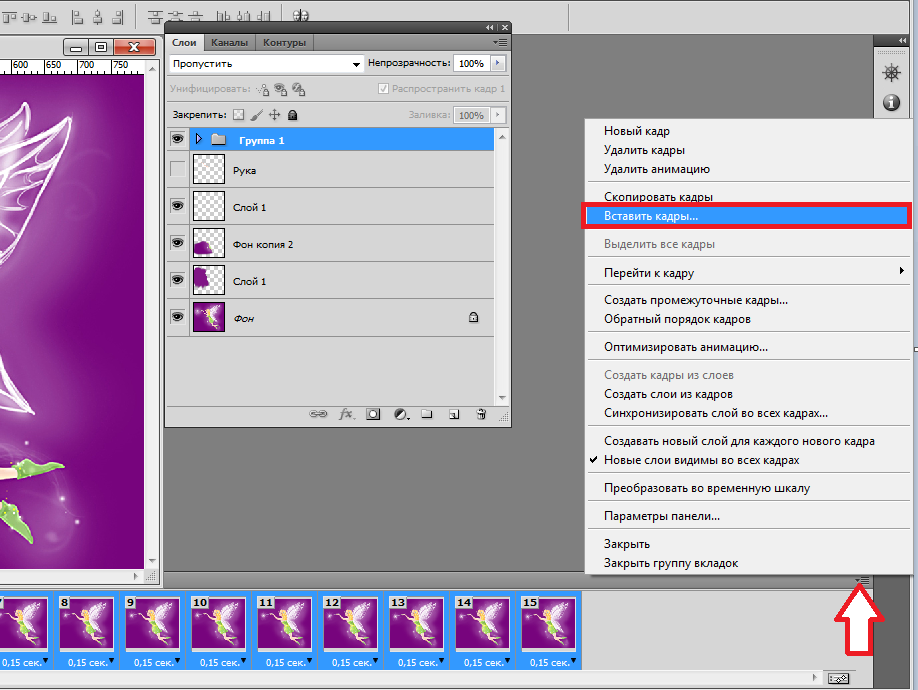Click the lock all padlock icon
The height and width of the screenshot is (690, 918).
click(293, 115)
